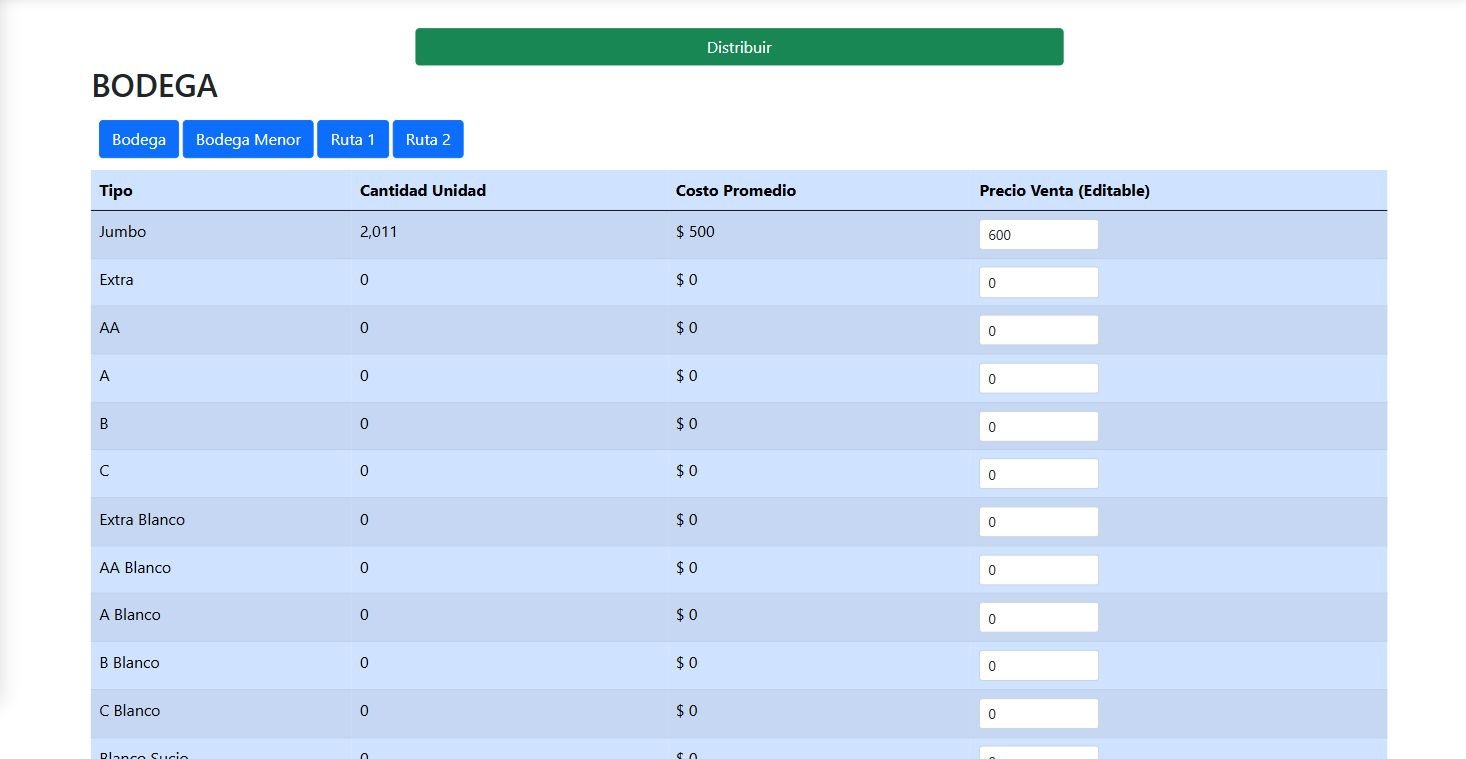Select the Ruta 2 button
The image size is (1466, 759).
[428, 139]
